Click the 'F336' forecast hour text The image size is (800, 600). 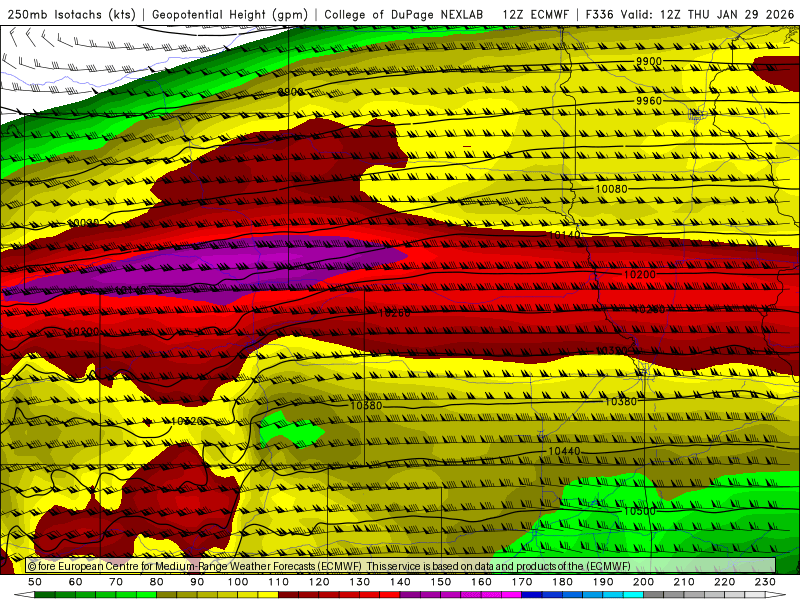pos(599,14)
